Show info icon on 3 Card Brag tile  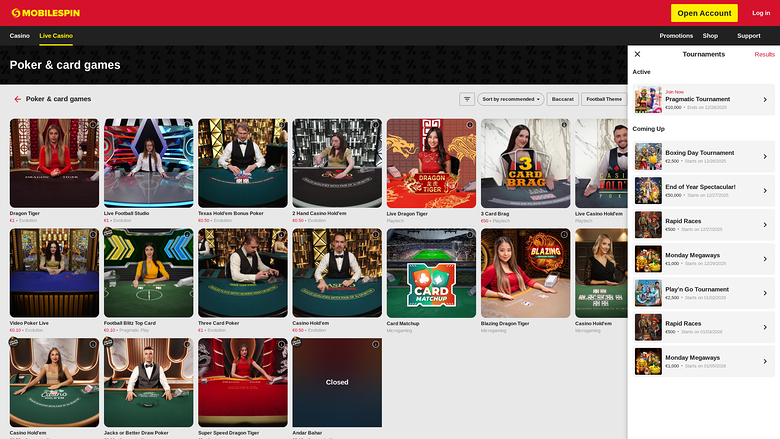point(564,125)
